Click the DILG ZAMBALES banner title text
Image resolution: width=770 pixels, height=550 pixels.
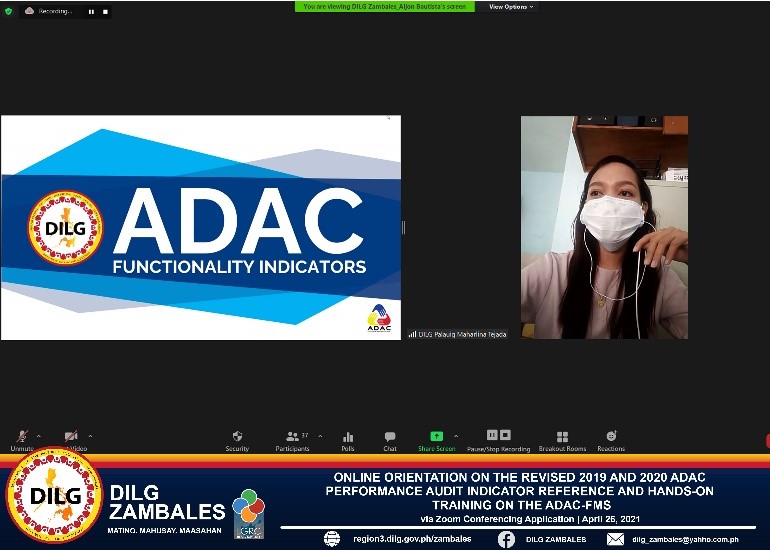click(166, 502)
